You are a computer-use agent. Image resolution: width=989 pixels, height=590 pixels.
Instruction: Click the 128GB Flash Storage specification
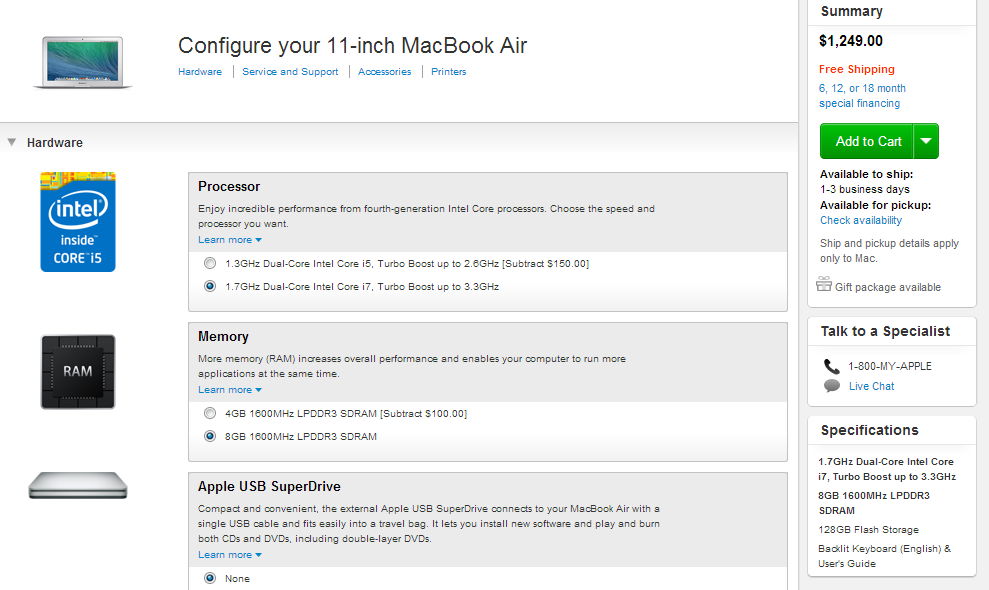[869, 529]
